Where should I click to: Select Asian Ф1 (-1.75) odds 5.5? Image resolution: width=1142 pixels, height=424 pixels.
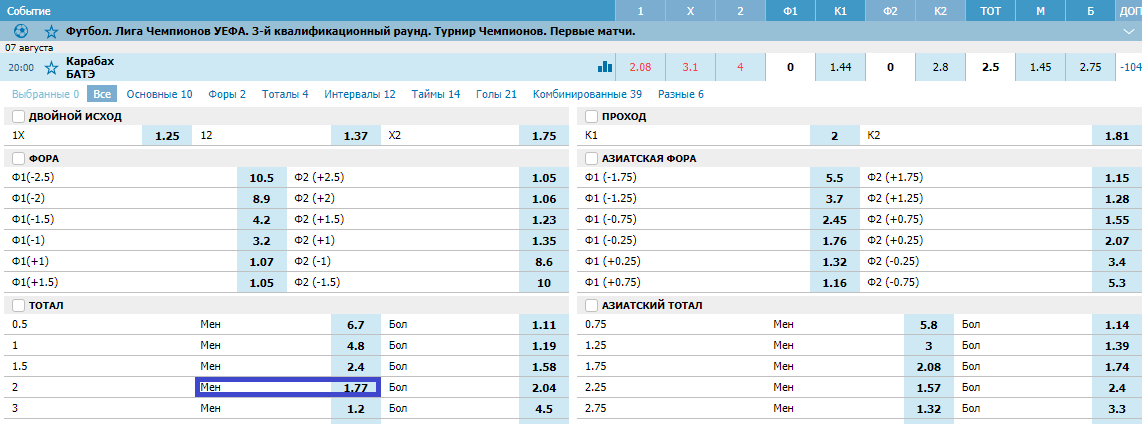835,178
